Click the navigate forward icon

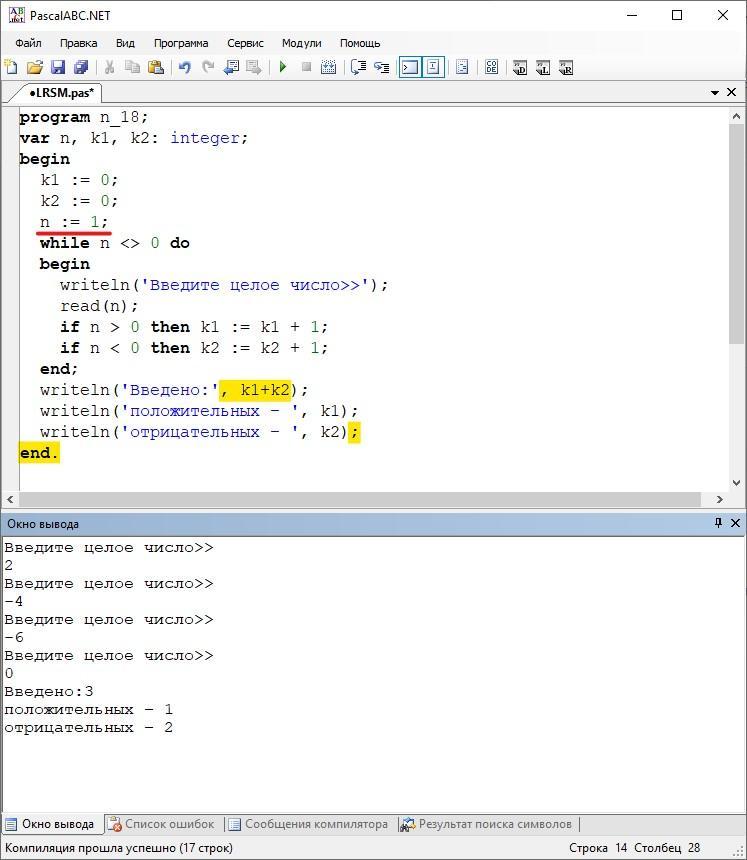pos(253,67)
